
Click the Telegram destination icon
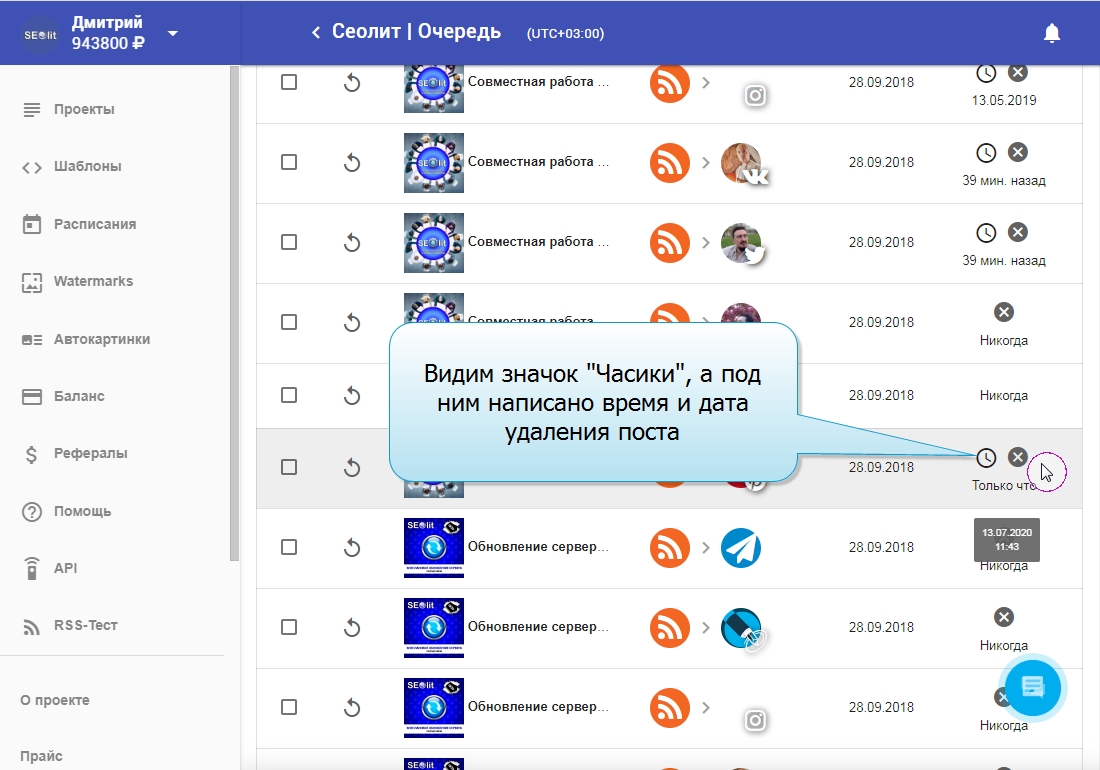pos(741,547)
